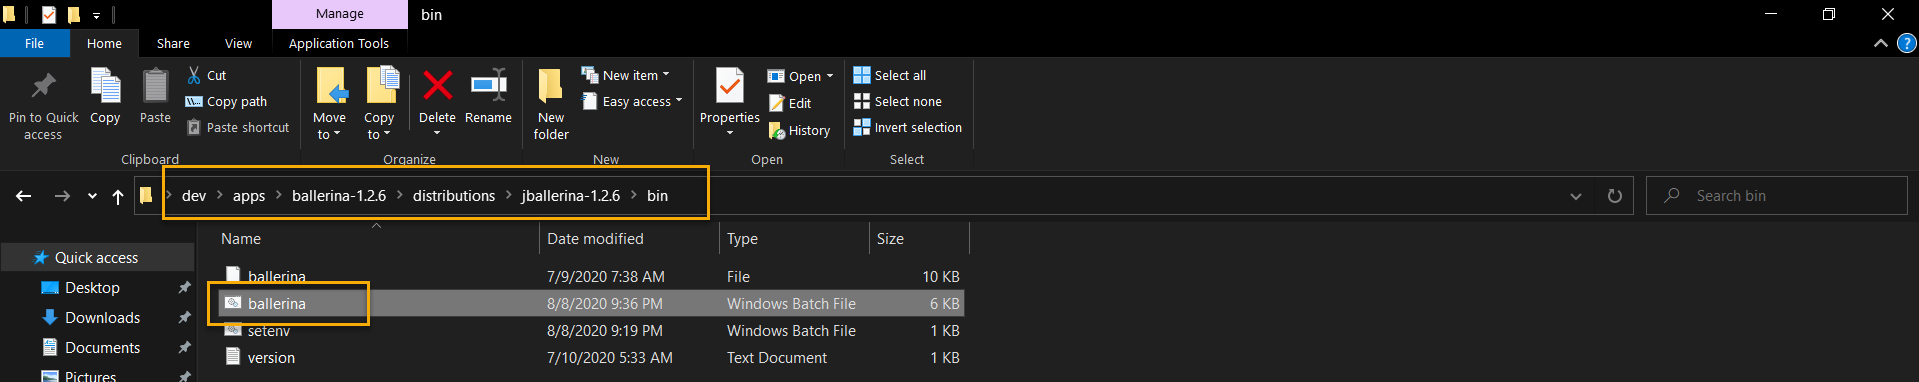Select Quick access in navigation pane

96,257
